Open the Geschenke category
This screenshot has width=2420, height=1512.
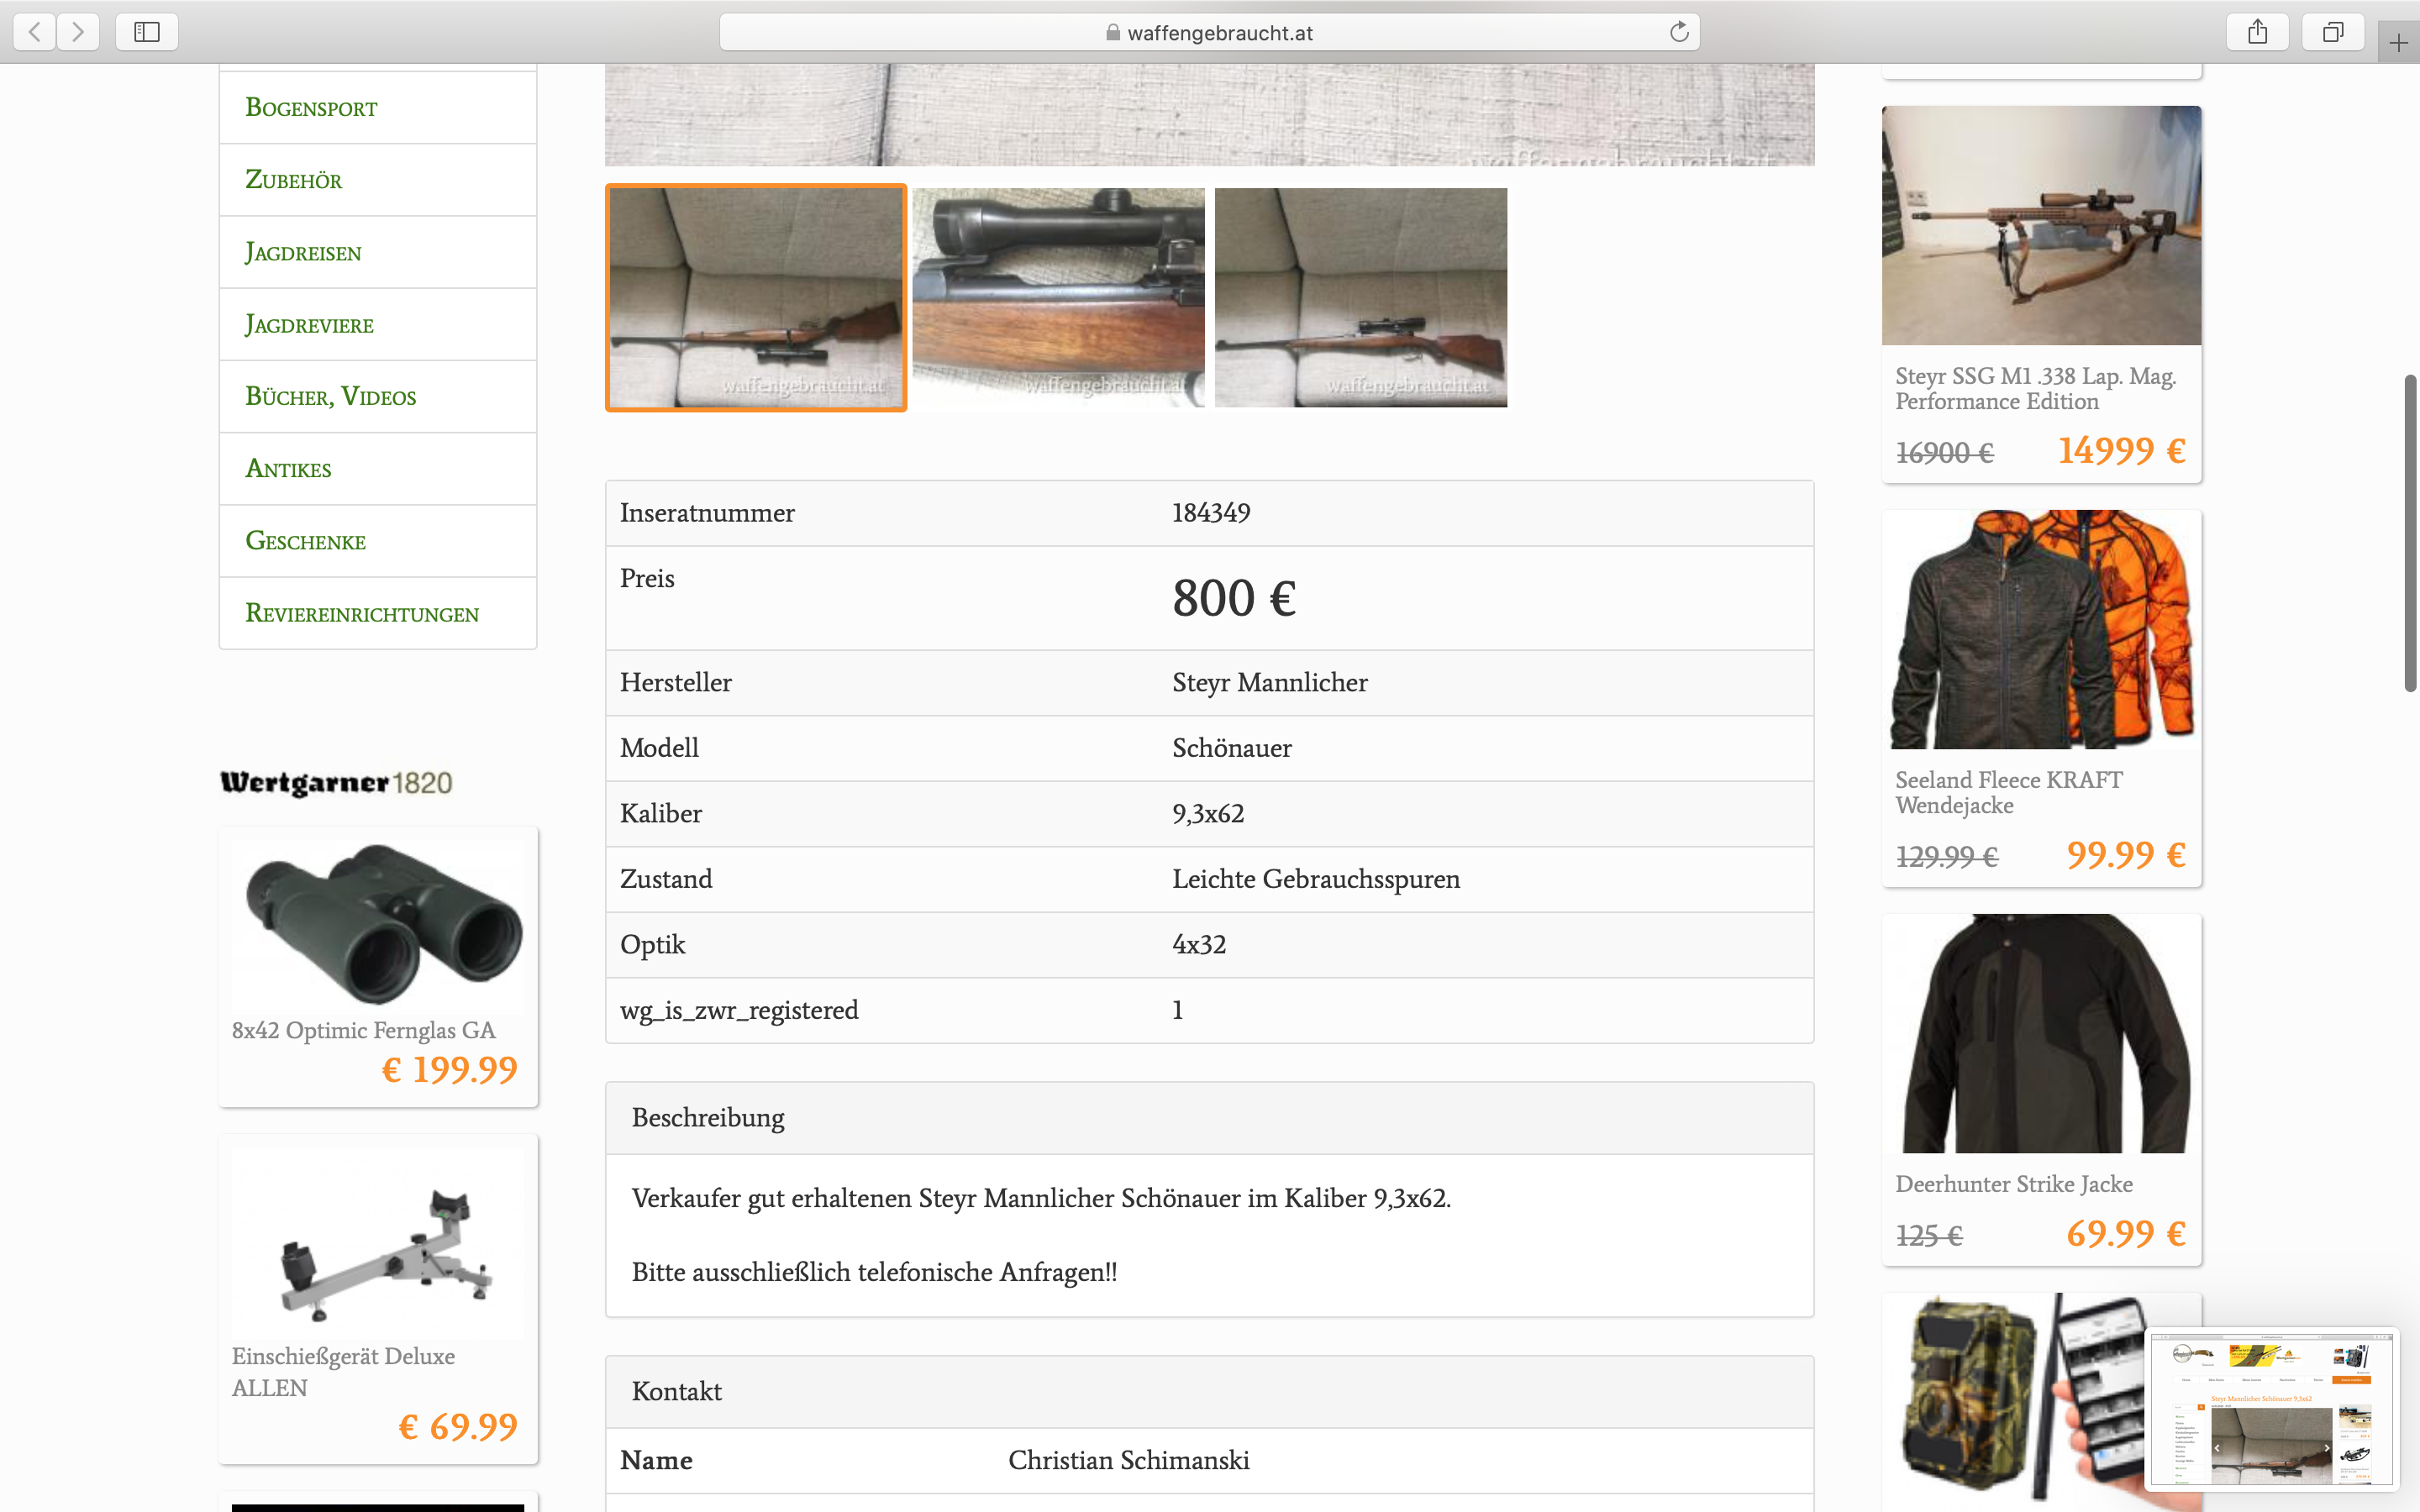(x=378, y=541)
